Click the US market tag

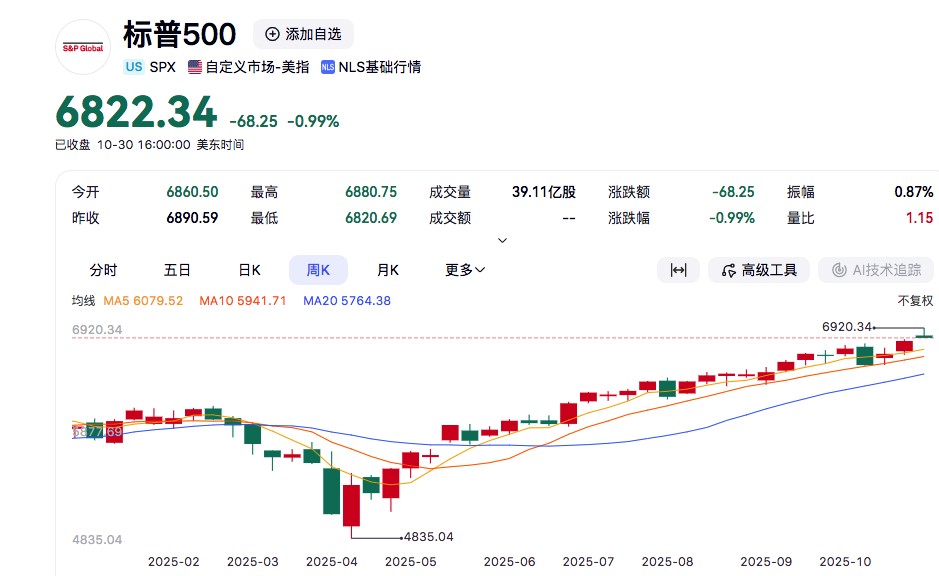134,66
